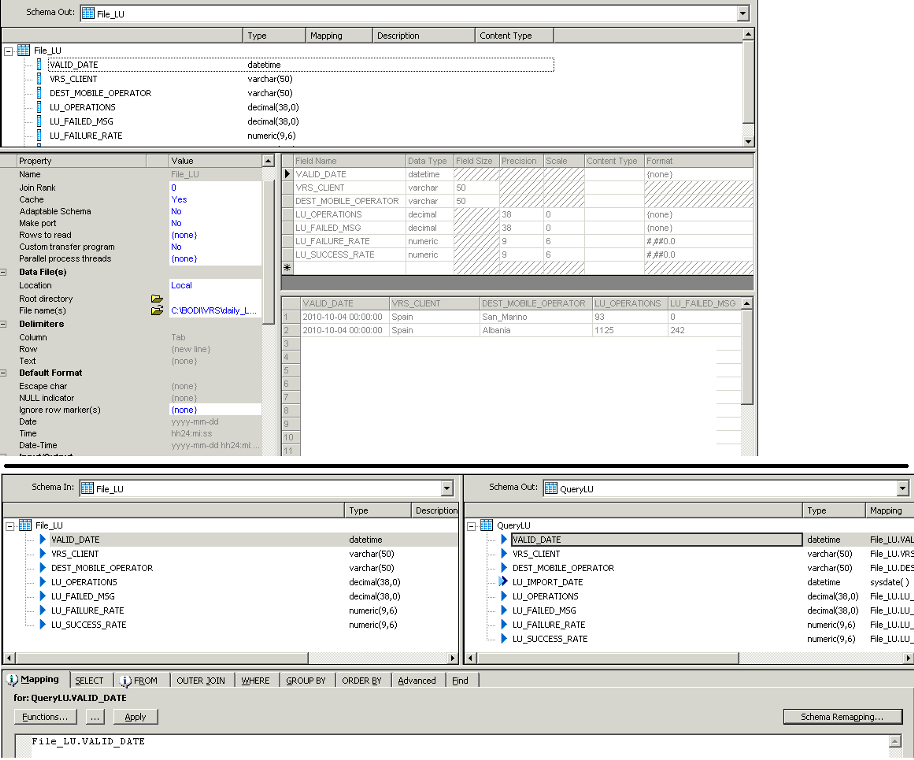Screen dimensions: 914x760
Task: Open the Schema In File_LU dropdown
Action: click(447, 488)
